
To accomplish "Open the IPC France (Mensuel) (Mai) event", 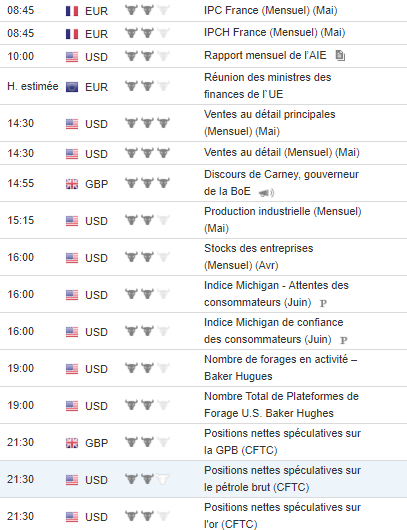I will (270, 10).
